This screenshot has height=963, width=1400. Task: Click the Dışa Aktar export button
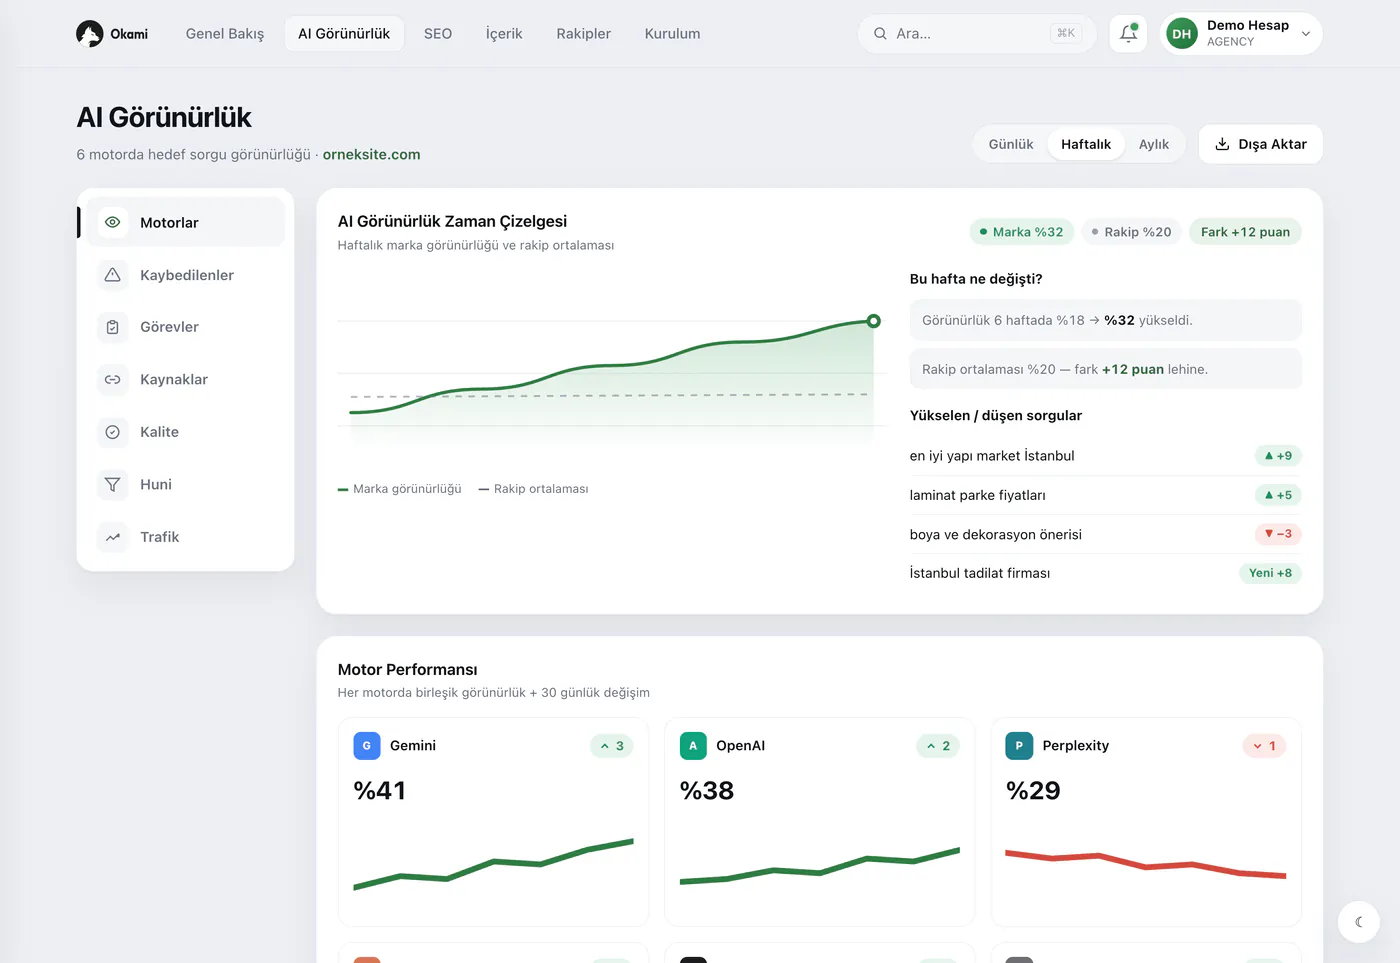(x=1261, y=144)
